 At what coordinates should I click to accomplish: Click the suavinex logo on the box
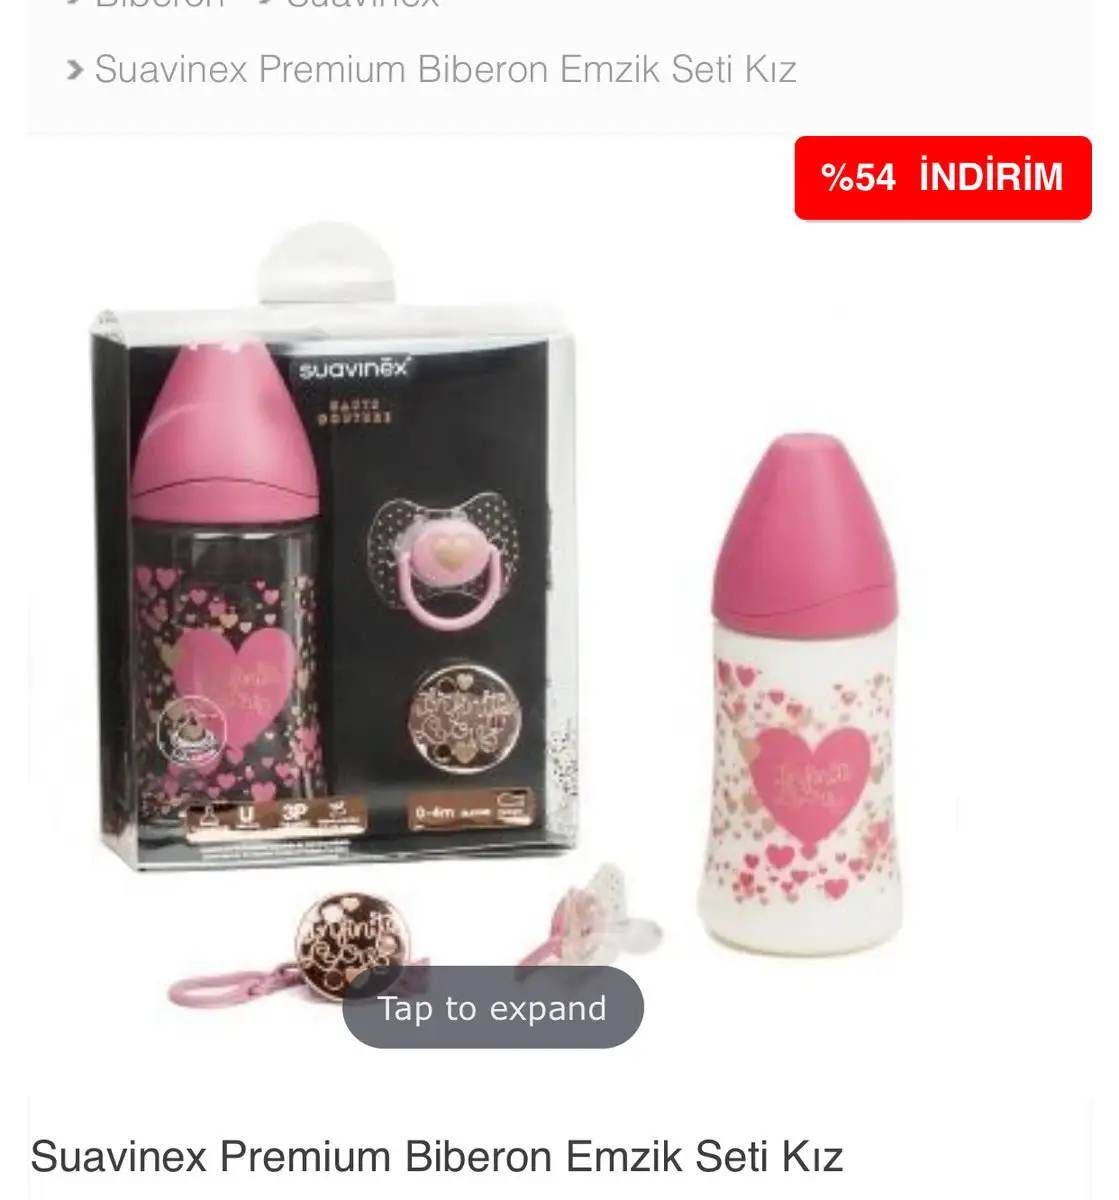click(x=354, y=368)
